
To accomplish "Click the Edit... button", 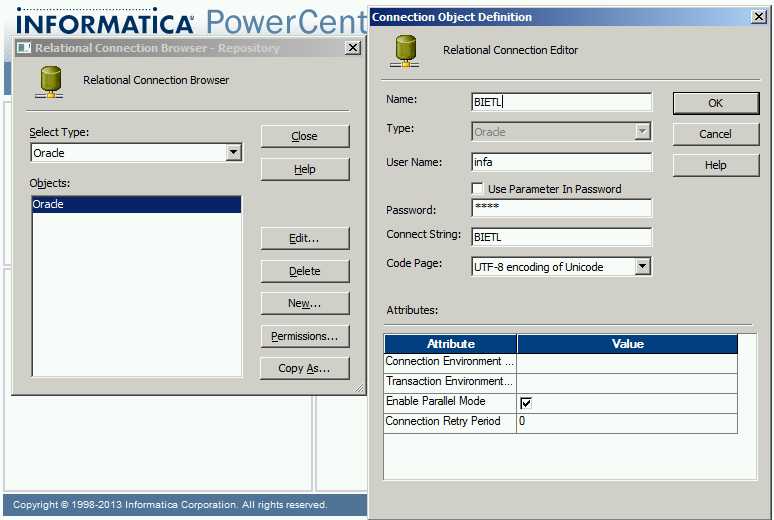I will [305, 238].
